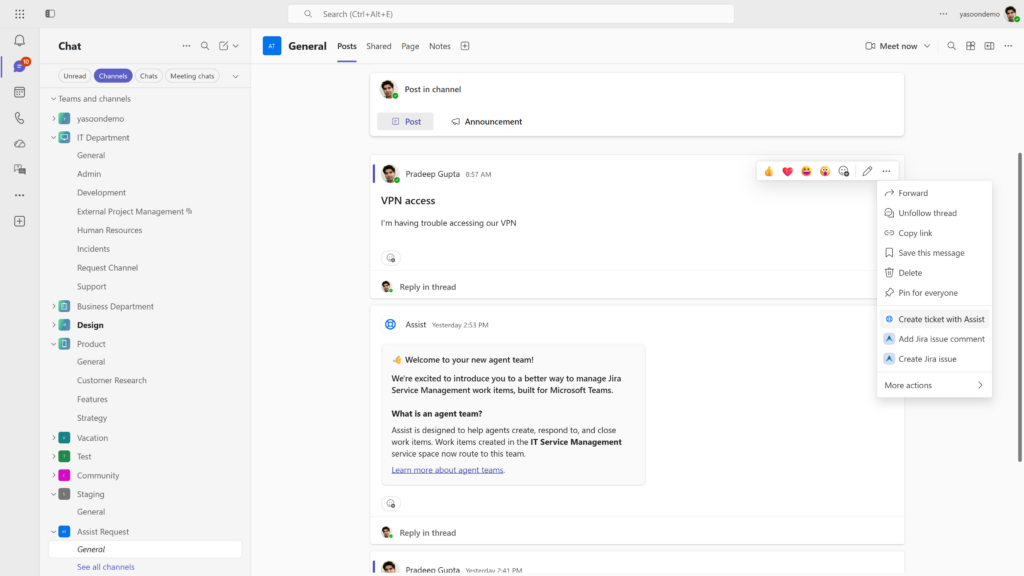Select Save this message
Image resolution: width=1024 pixels, height=576 pixels.
click(x=934, y=253)
